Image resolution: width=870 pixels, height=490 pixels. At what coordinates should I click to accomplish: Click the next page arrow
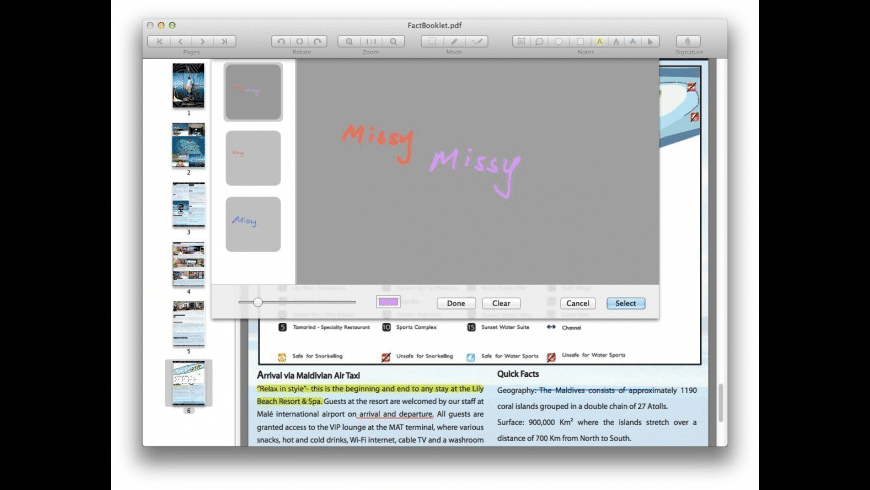203,42
